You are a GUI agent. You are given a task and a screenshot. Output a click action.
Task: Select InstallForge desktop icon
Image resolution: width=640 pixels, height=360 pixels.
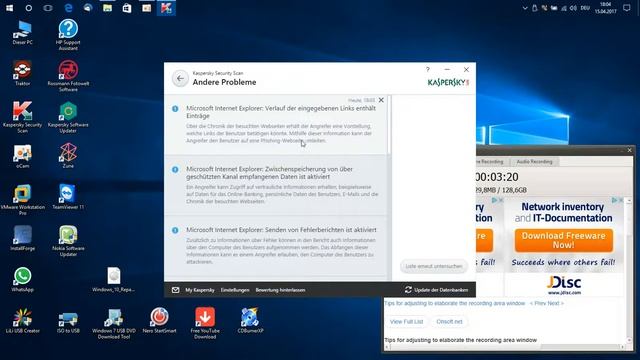tap(22, 238)
